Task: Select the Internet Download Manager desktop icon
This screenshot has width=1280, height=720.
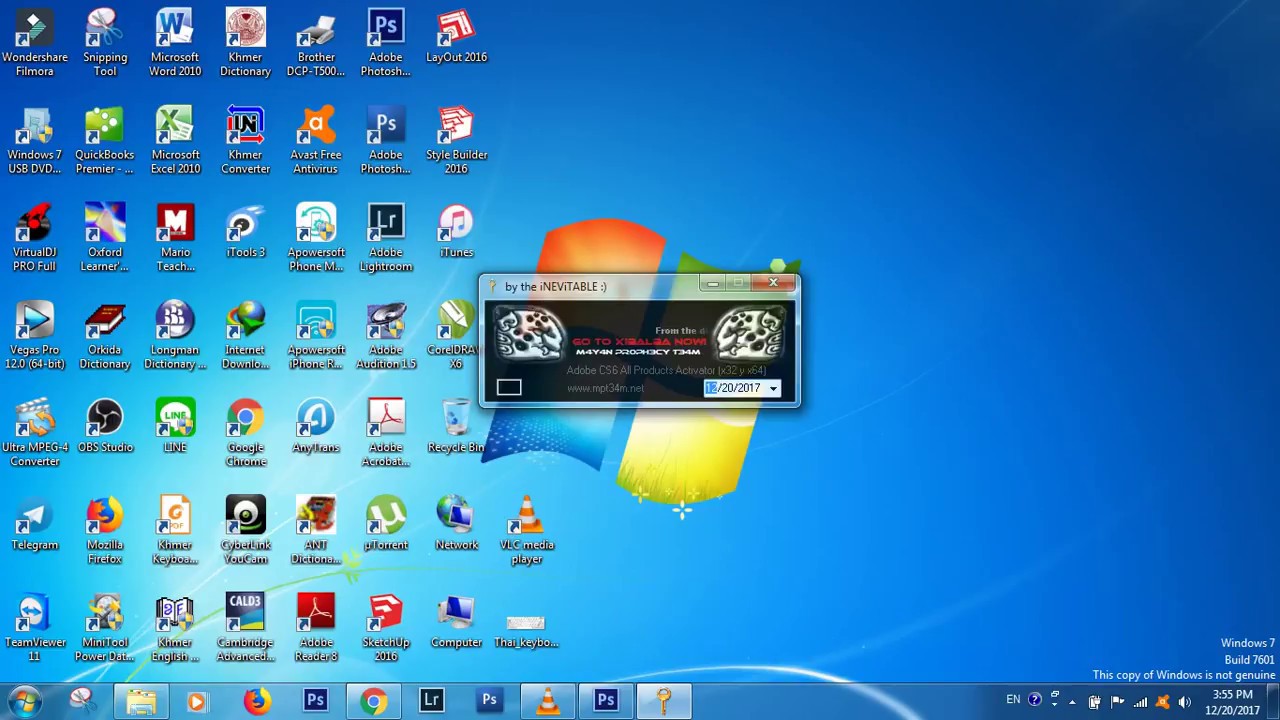Action: (x=245, y=336)
